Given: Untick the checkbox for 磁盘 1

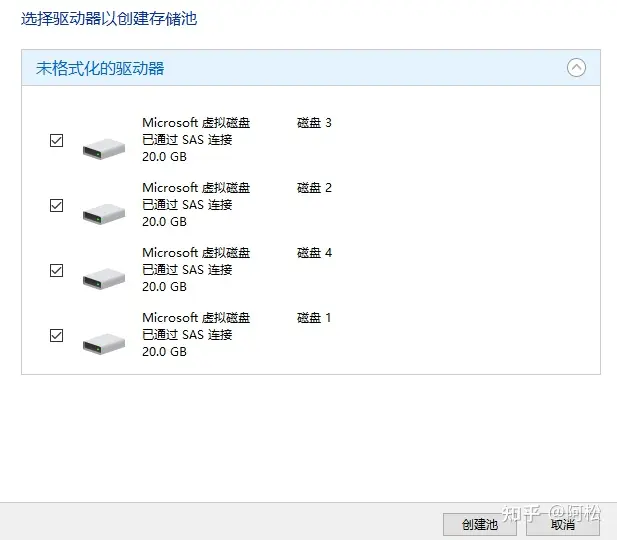Looking at the screenshot, I should click(x=57, y=336).
